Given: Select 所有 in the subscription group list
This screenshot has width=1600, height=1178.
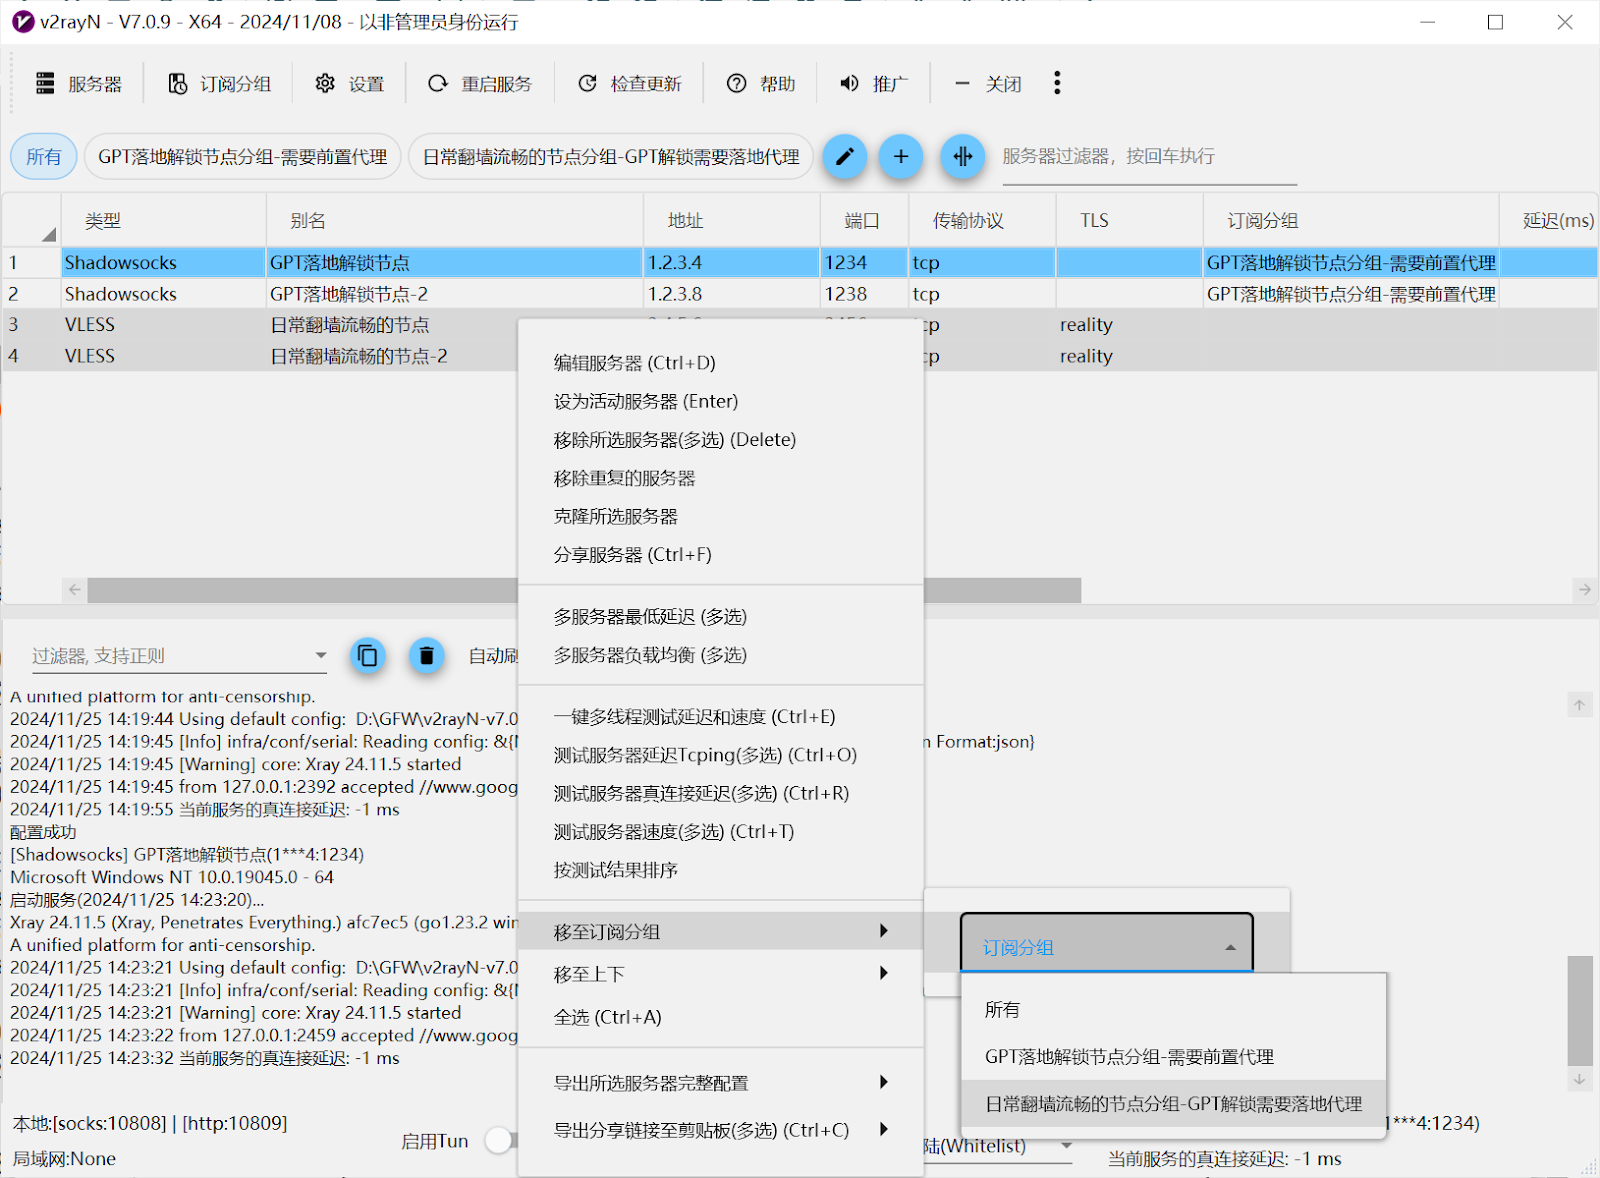Looking at the screenshot, I should pos(1003,1010).
